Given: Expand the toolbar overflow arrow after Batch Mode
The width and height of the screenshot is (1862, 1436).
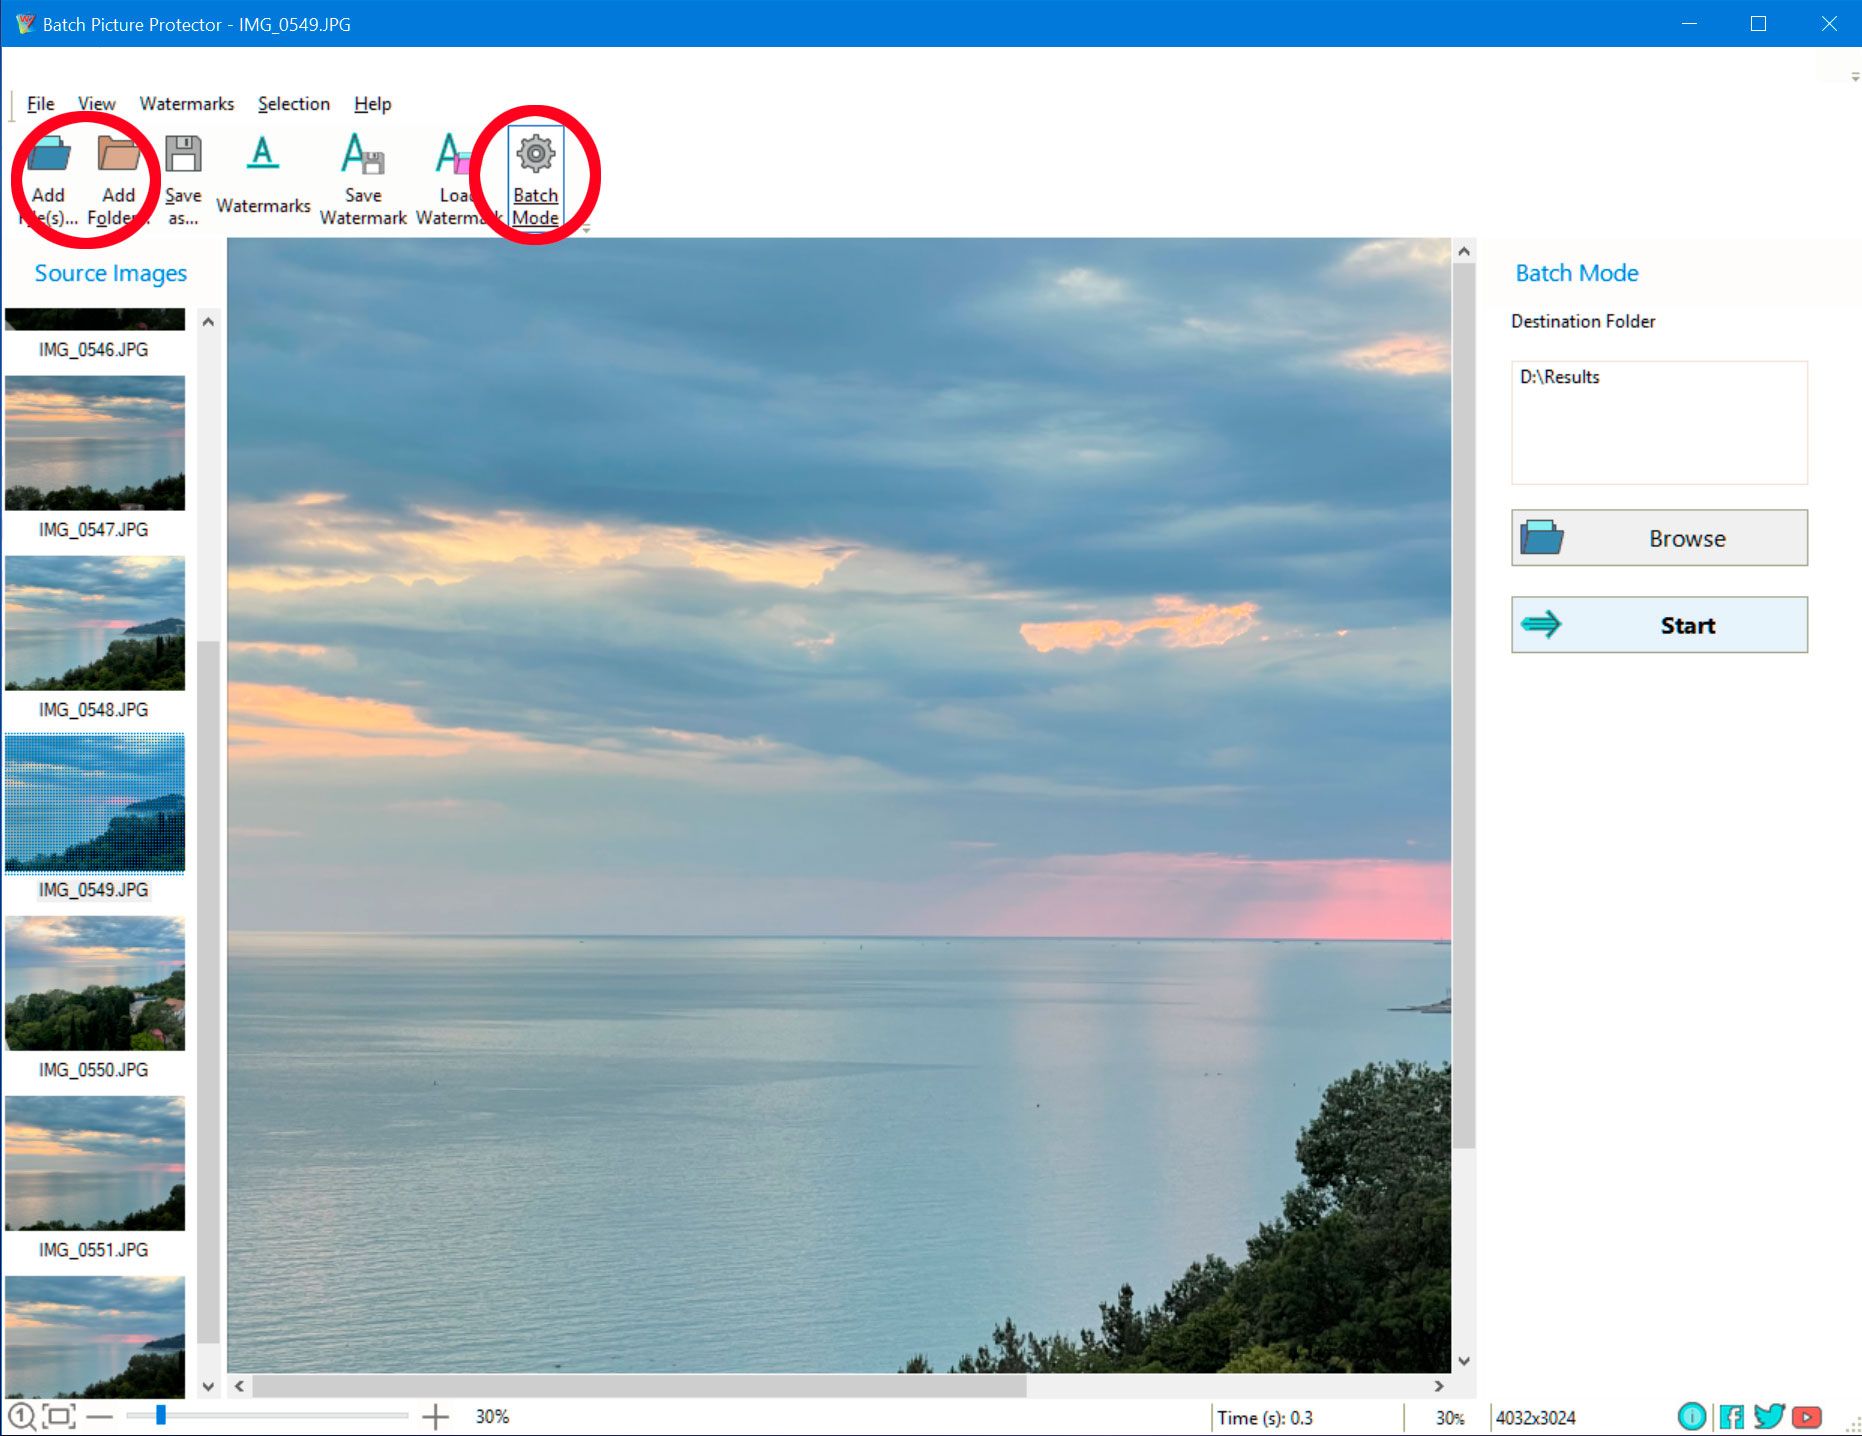Looking at the screenshot, I should click(586, 230).
